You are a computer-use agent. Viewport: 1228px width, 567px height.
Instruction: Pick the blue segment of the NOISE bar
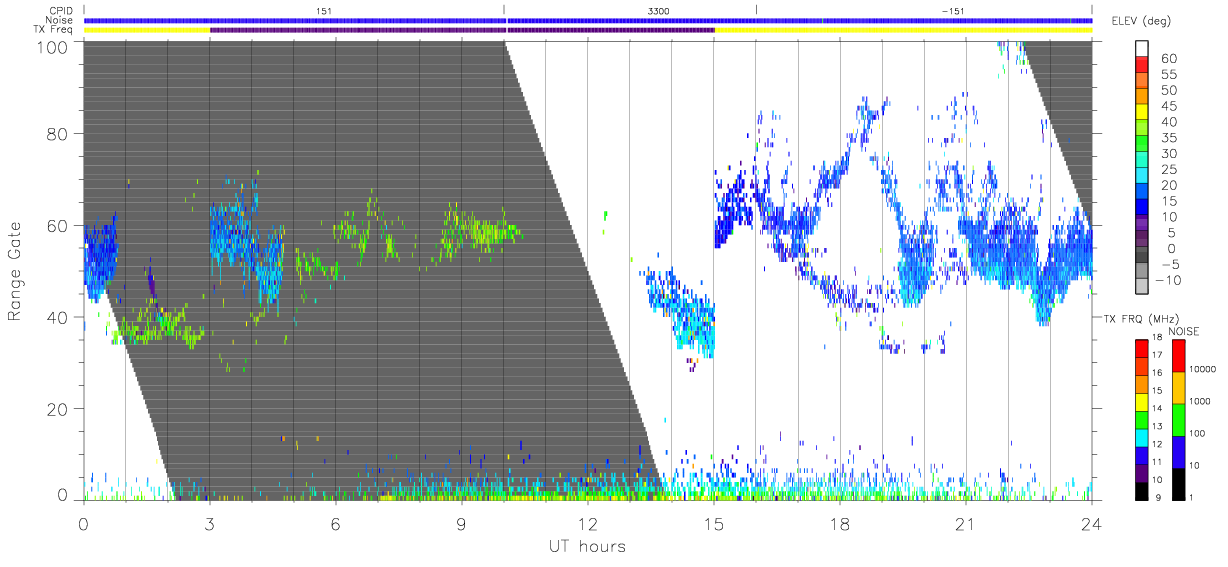[x=1177, y=452]
